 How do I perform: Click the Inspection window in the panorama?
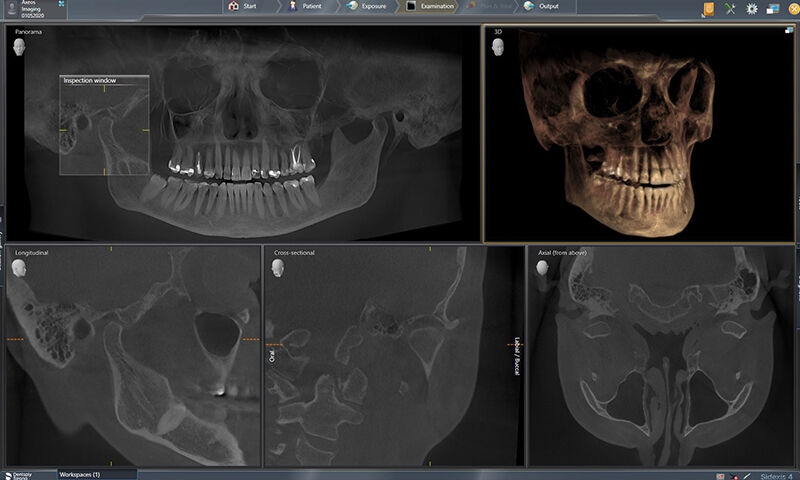(x=104, y=125)
